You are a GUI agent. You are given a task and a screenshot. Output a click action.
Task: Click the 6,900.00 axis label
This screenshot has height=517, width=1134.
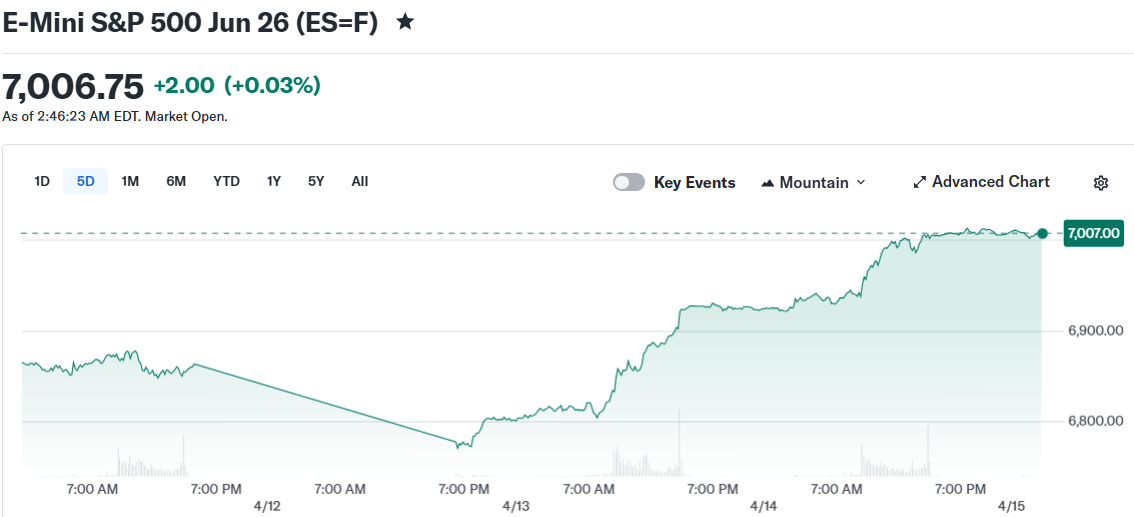point(1094,331)
